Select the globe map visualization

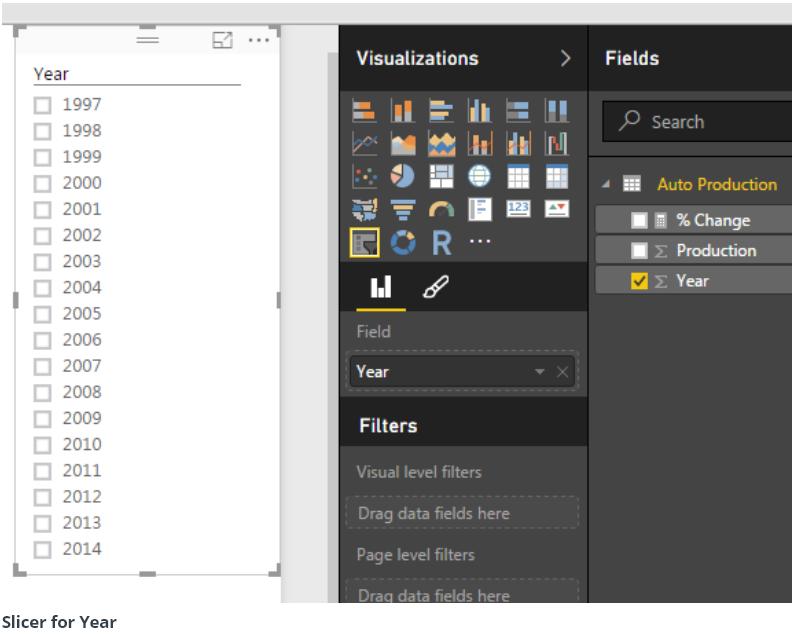(480, 177)
